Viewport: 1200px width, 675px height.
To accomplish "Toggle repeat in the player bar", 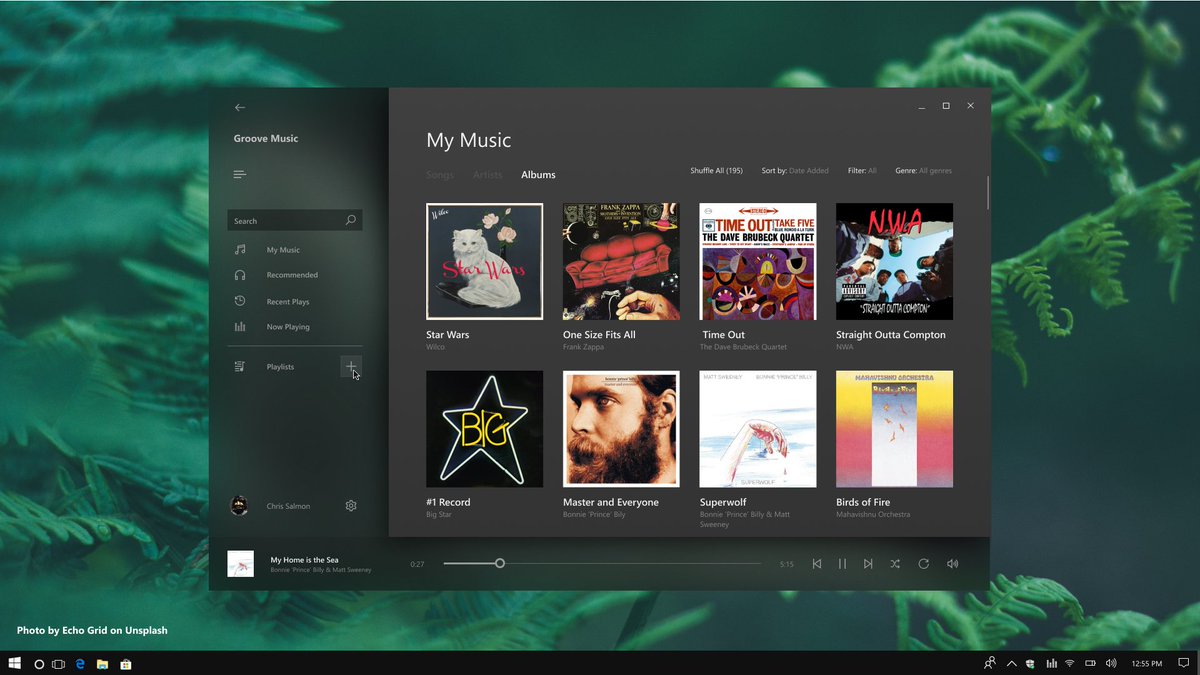I will point(924,564).
